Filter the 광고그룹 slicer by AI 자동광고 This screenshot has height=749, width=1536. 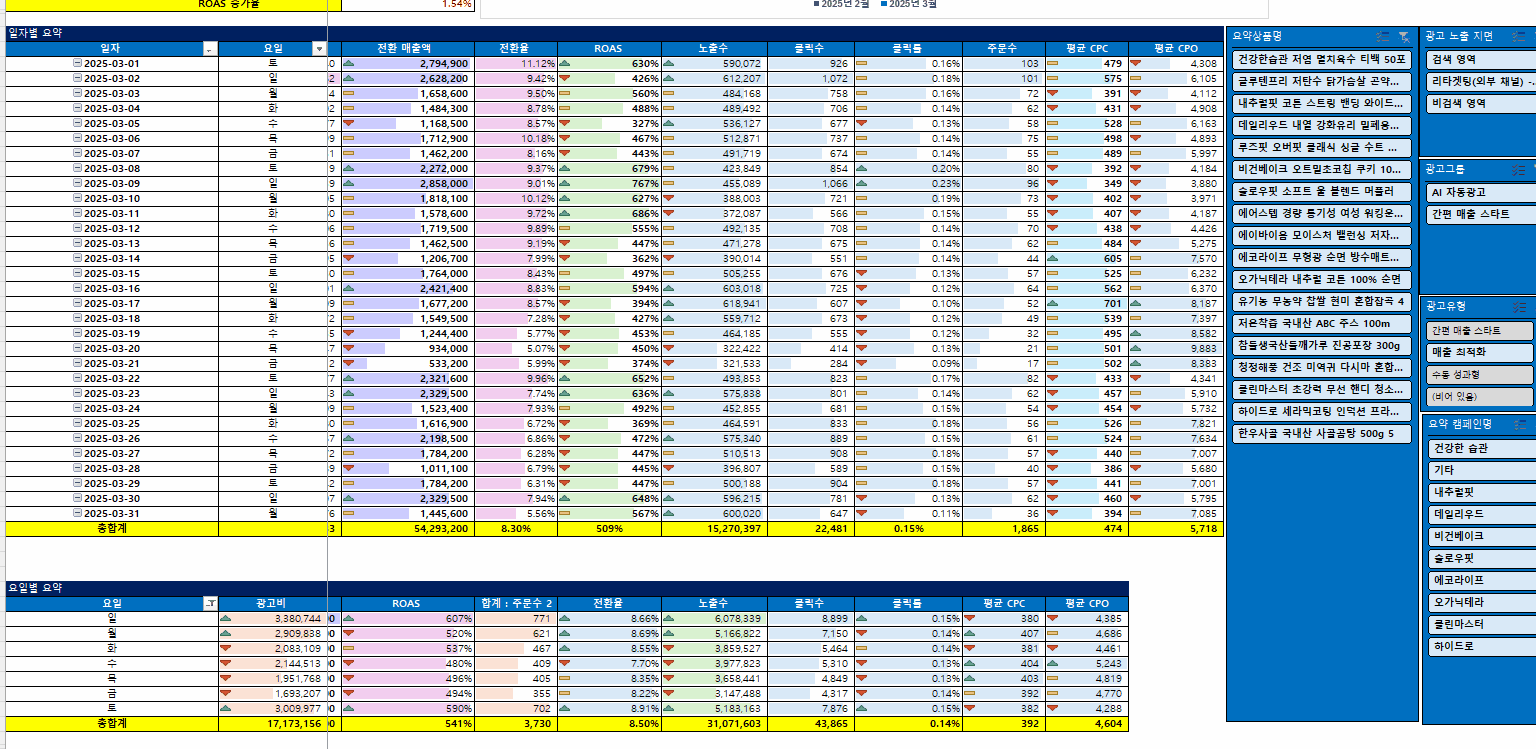tap(1481, 192)
